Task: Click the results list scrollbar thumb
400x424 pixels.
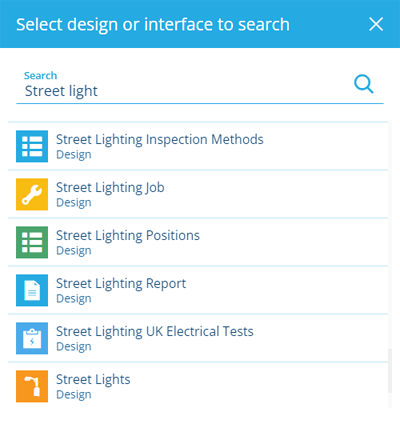Action: pos(390,371)
